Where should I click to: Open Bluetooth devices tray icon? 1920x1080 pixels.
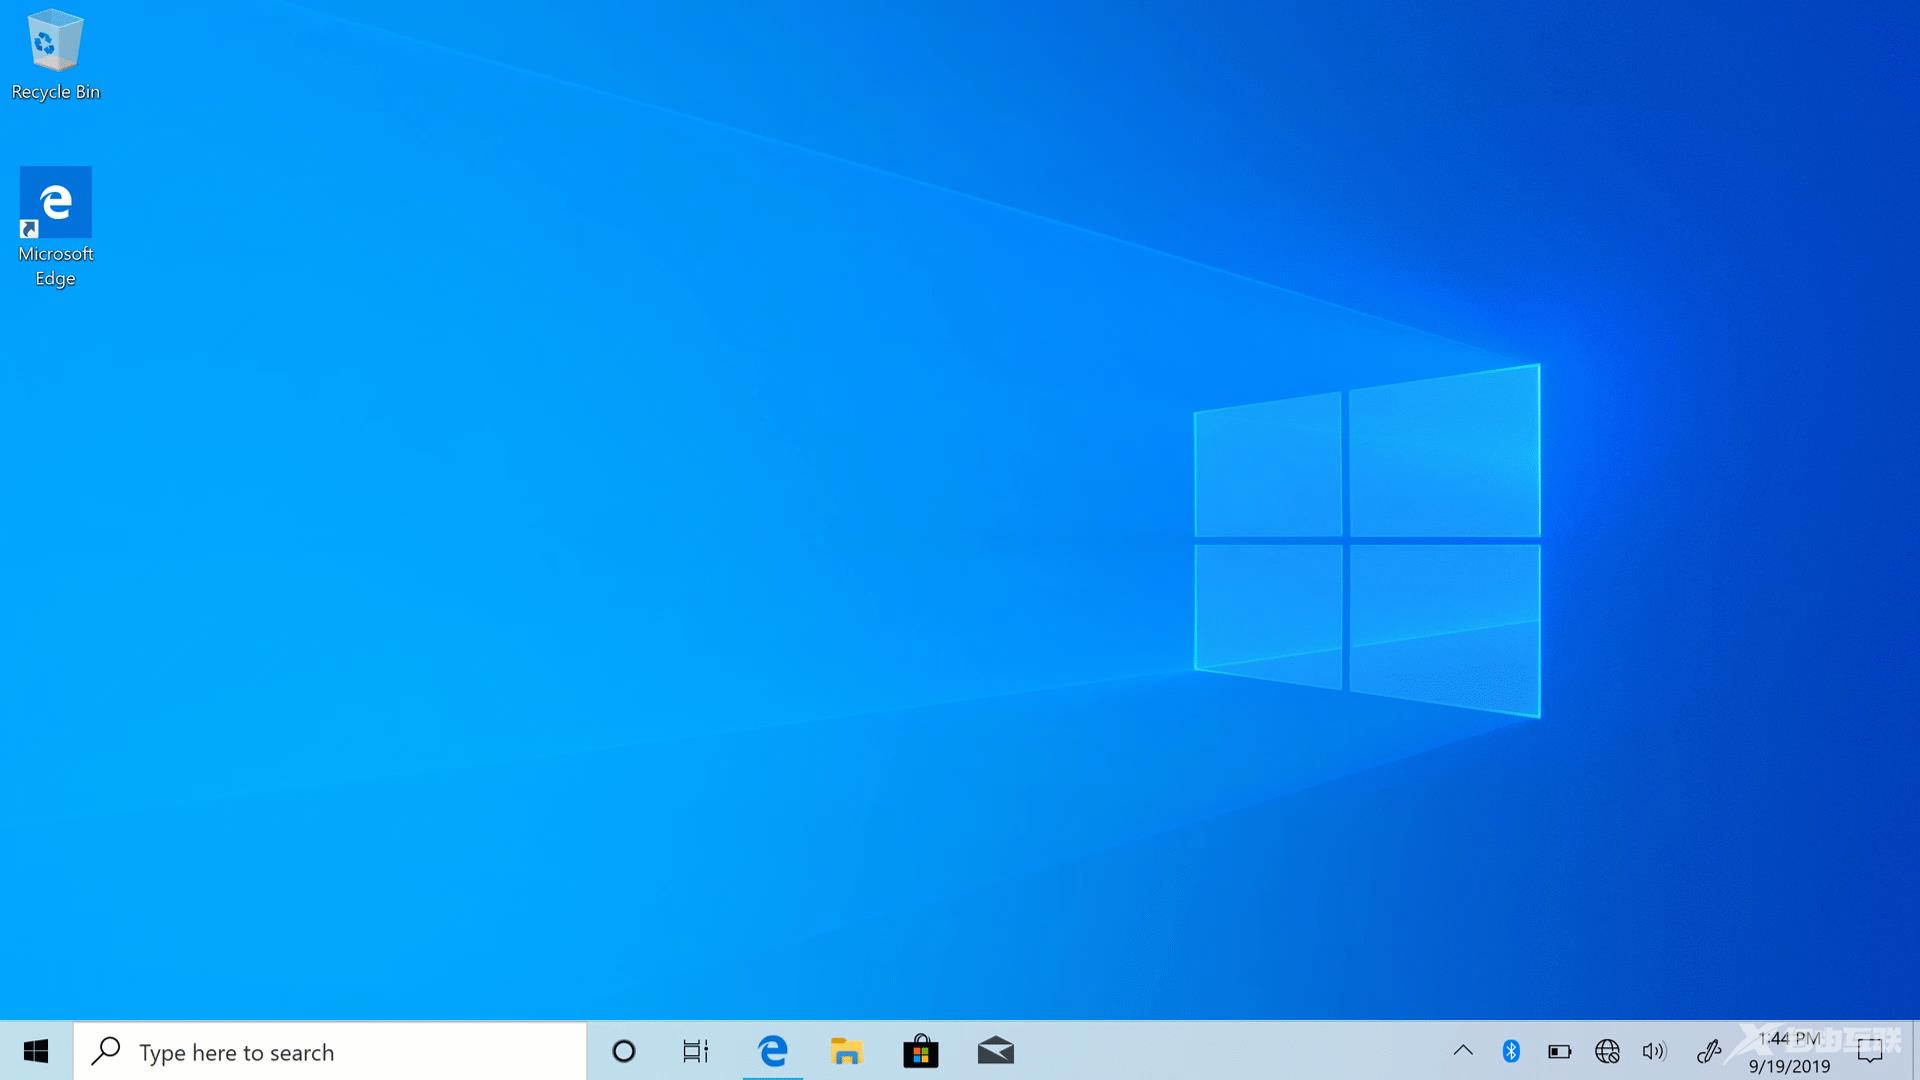tap(1511, 1051)
